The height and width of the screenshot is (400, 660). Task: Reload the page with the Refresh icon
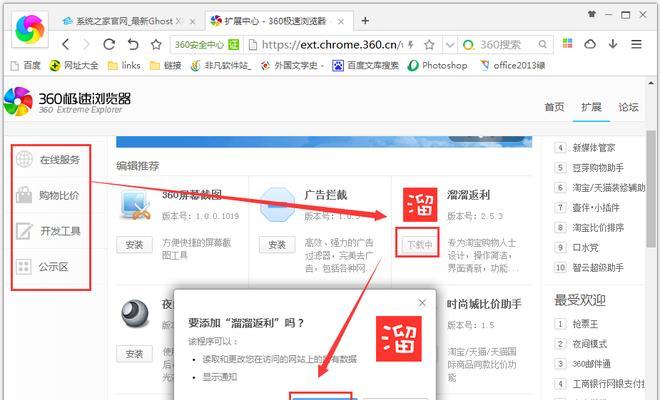coord(109,44)
